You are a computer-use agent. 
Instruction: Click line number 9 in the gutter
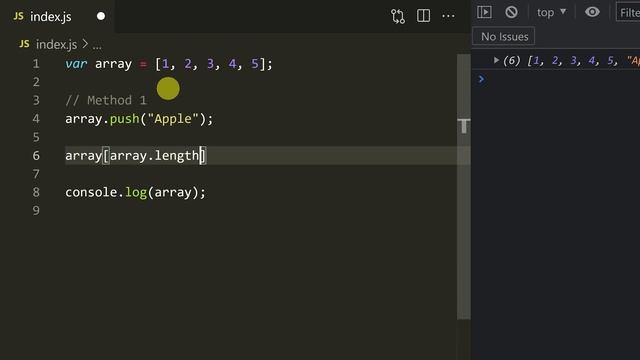tap(36, 211)
